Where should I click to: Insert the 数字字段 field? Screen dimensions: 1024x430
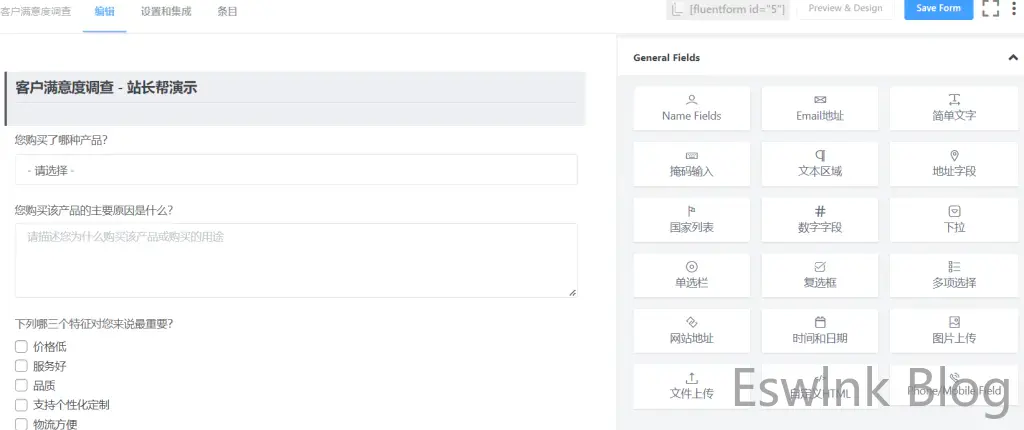pyautogui.click(x=819, y=219)
